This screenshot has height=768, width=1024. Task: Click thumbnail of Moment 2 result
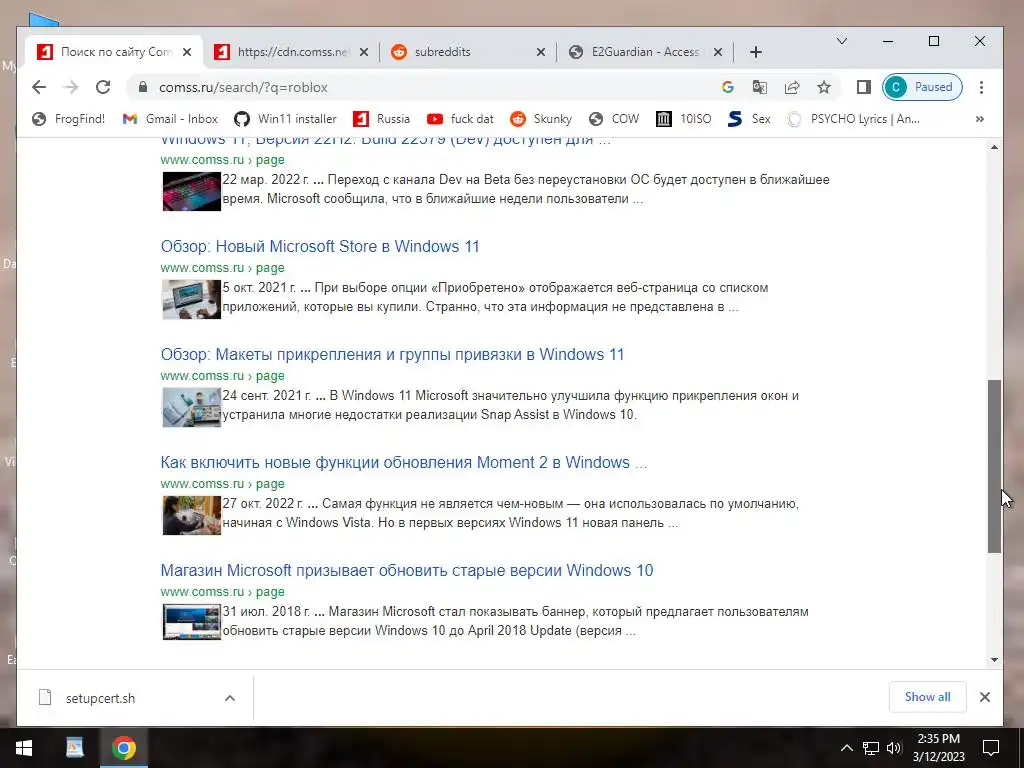point(191,515)
